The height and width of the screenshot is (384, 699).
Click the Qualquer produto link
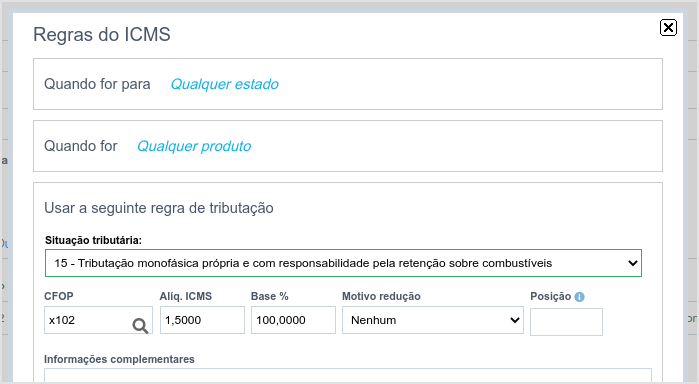[194, 146]
